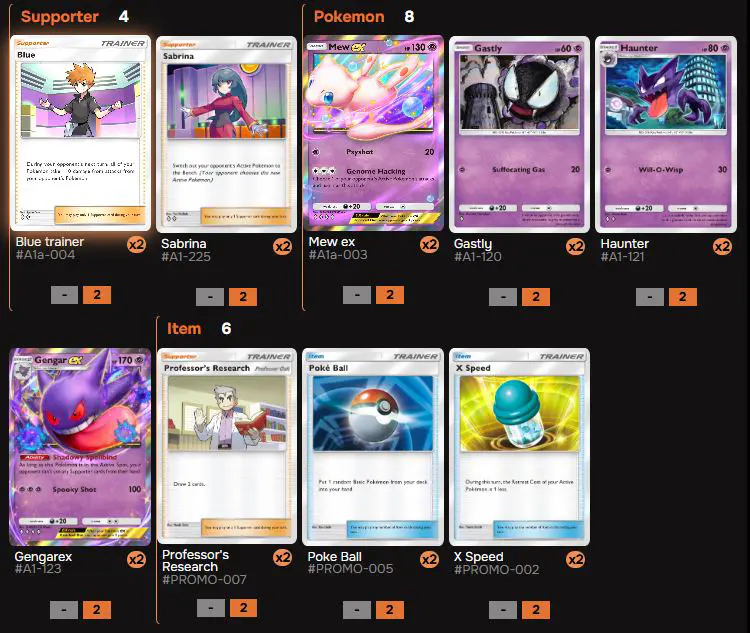
Task: Click the x2 badge beside Gengarex
Action: tap(136, 559)
